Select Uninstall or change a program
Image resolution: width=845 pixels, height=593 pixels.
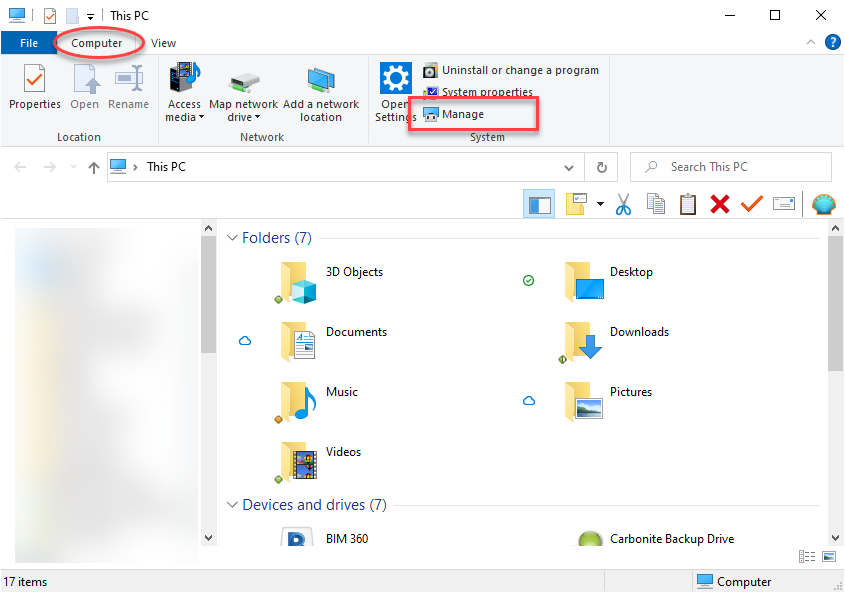click(511, 70)
